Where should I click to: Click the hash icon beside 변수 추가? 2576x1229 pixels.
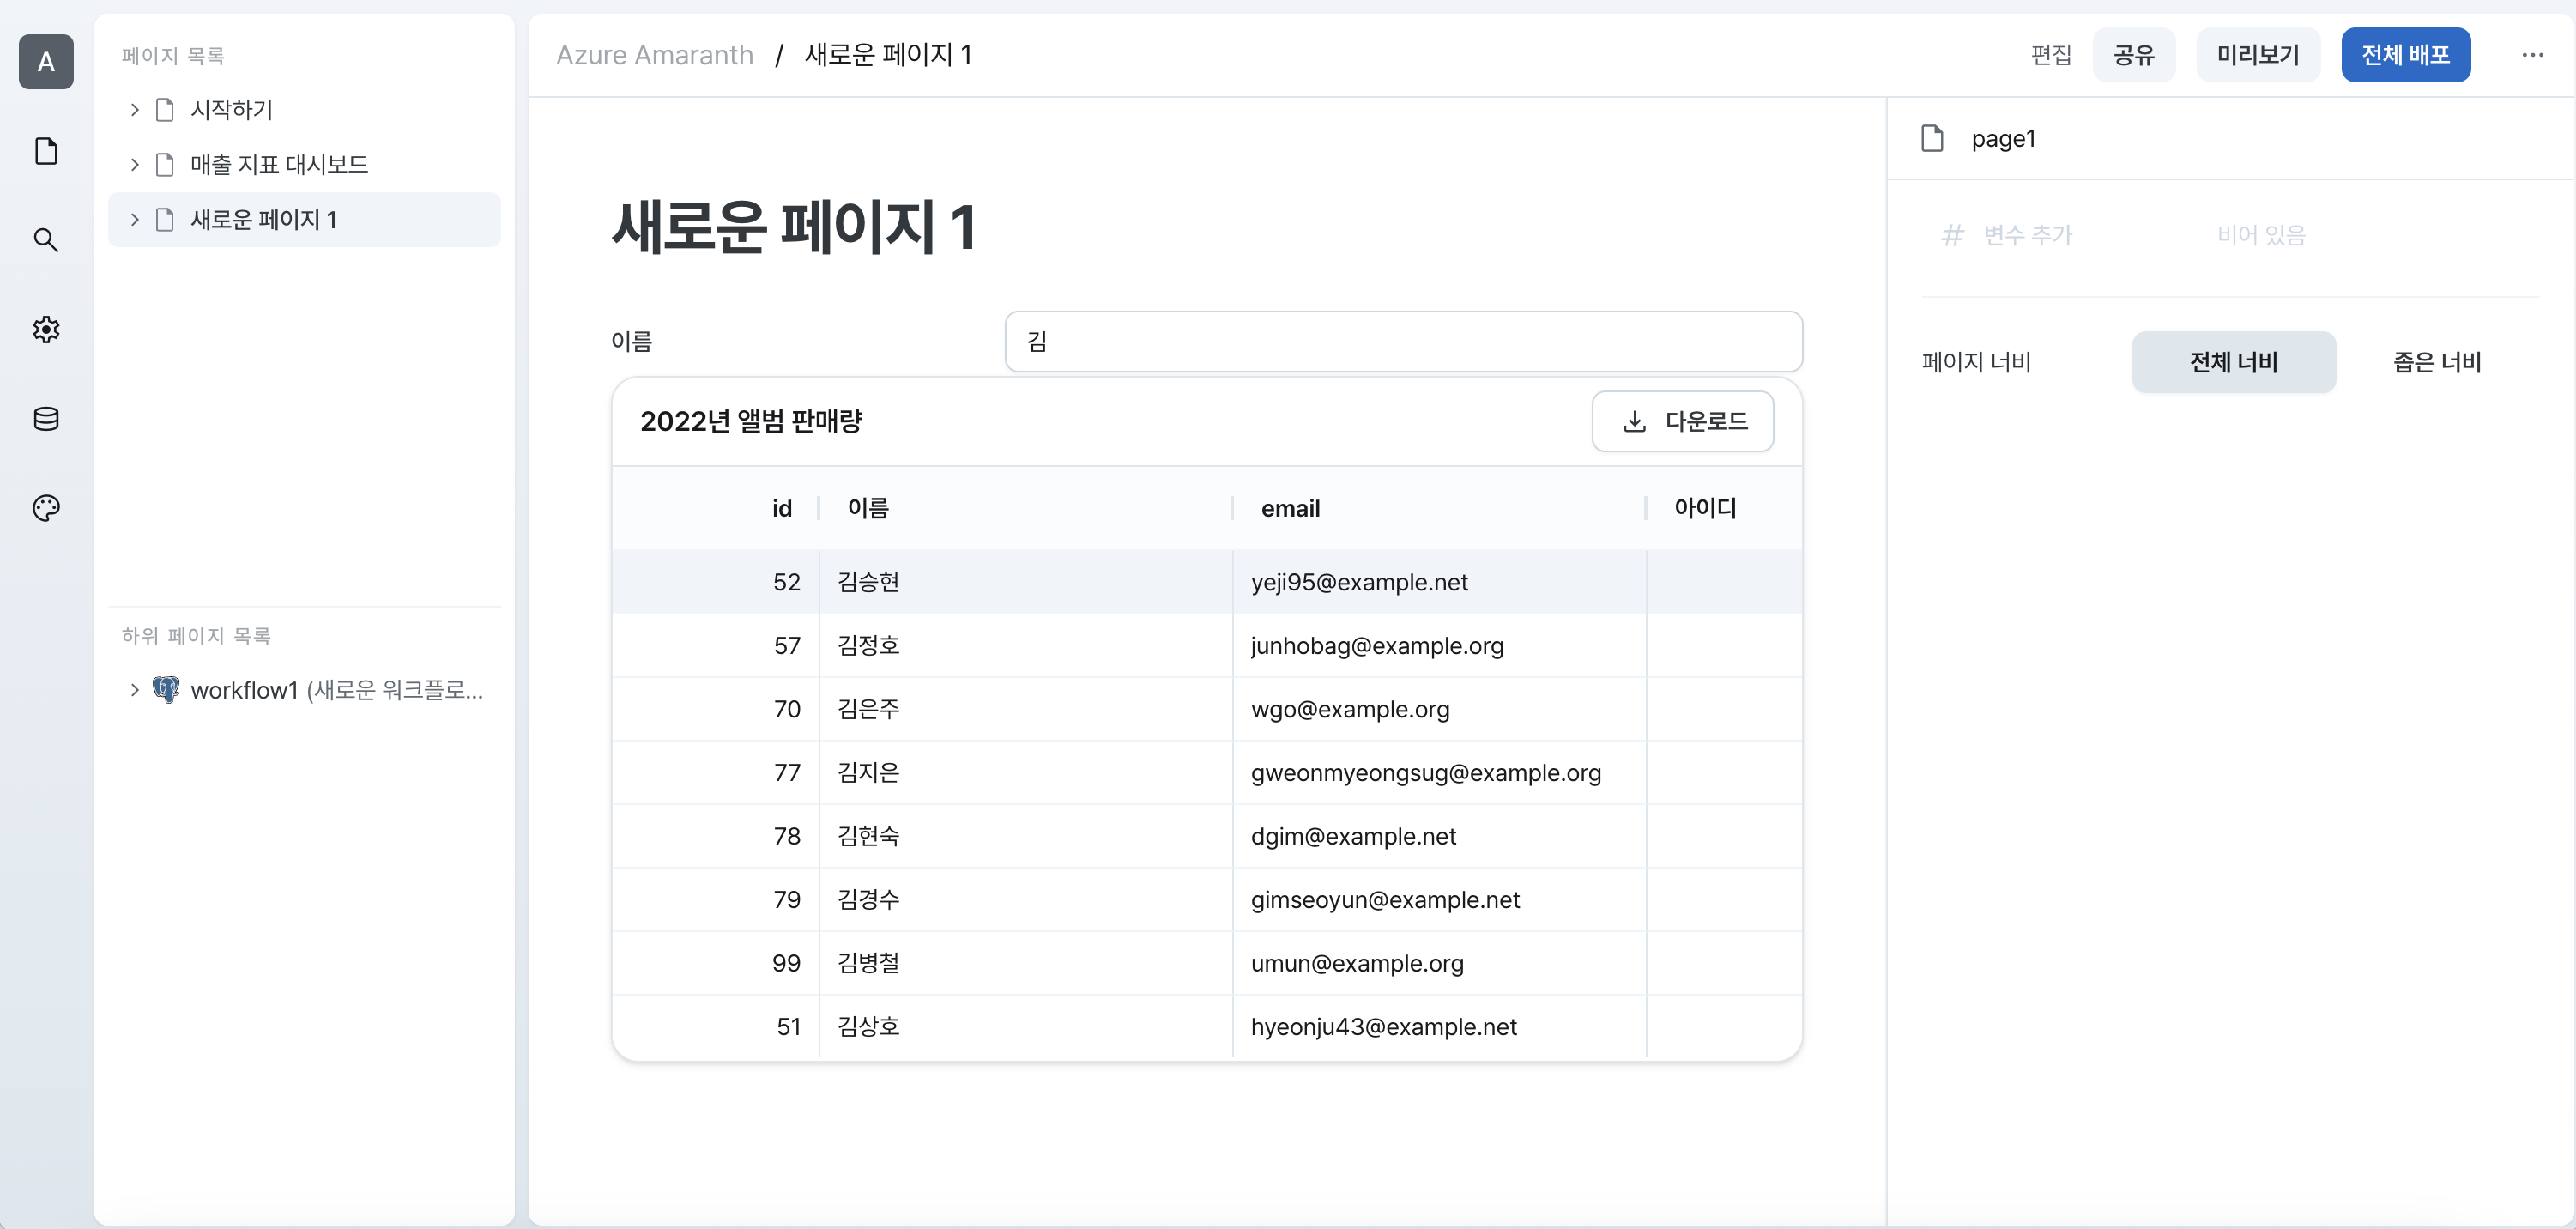[x=1952, y=235]
